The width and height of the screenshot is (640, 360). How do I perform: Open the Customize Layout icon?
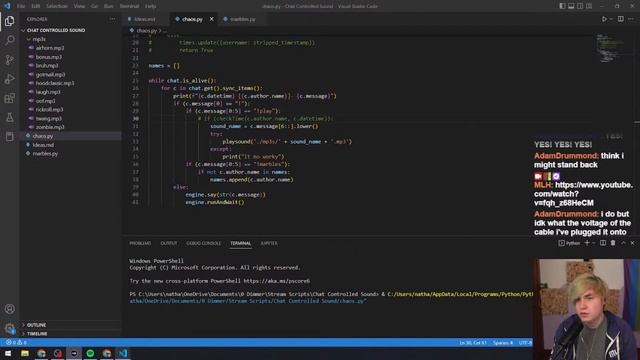(x=589, y=6)
